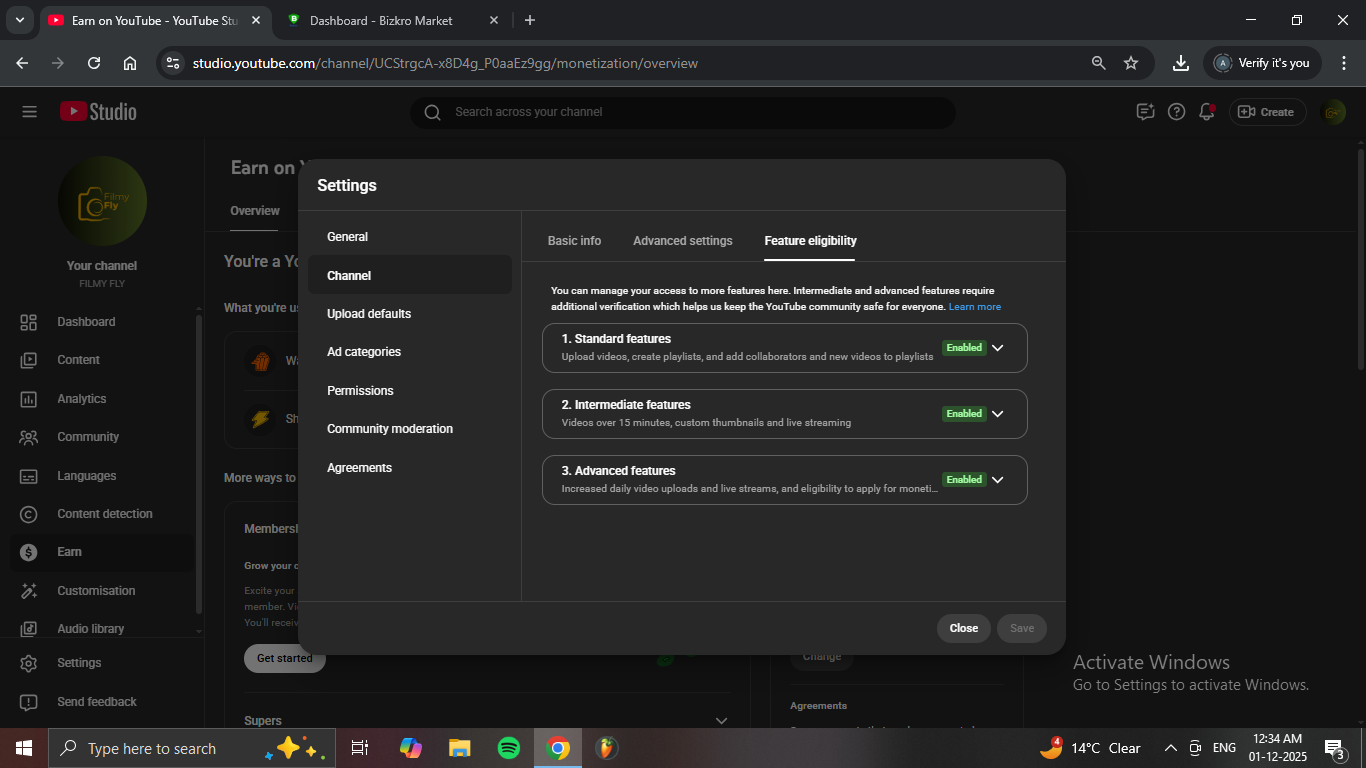Expand the Advanced features section
Image resolution: width=1366 pixels, height=768 pixels.
click(997, 480)
